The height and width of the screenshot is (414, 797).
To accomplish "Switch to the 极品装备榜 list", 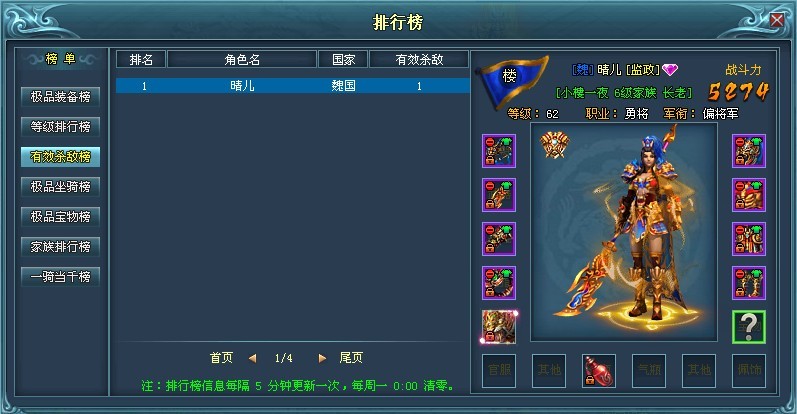I will tap(60, 97).
